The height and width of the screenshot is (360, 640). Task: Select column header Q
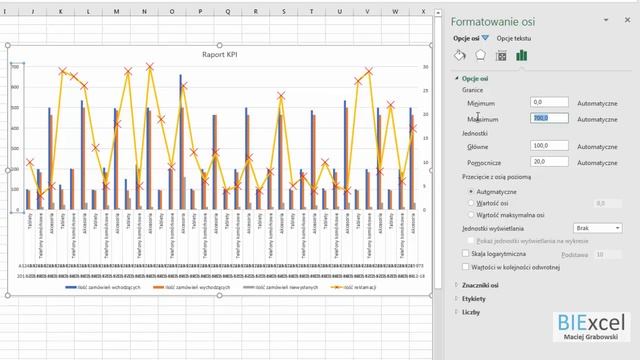click(228, 12)
